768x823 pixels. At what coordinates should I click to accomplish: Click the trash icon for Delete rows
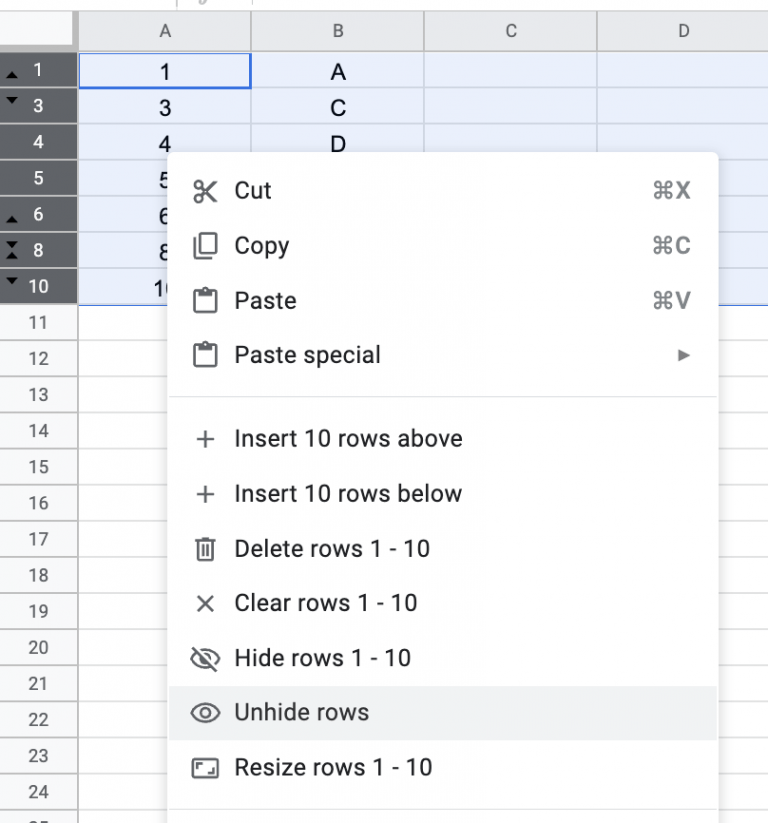(x=205, y=549)
